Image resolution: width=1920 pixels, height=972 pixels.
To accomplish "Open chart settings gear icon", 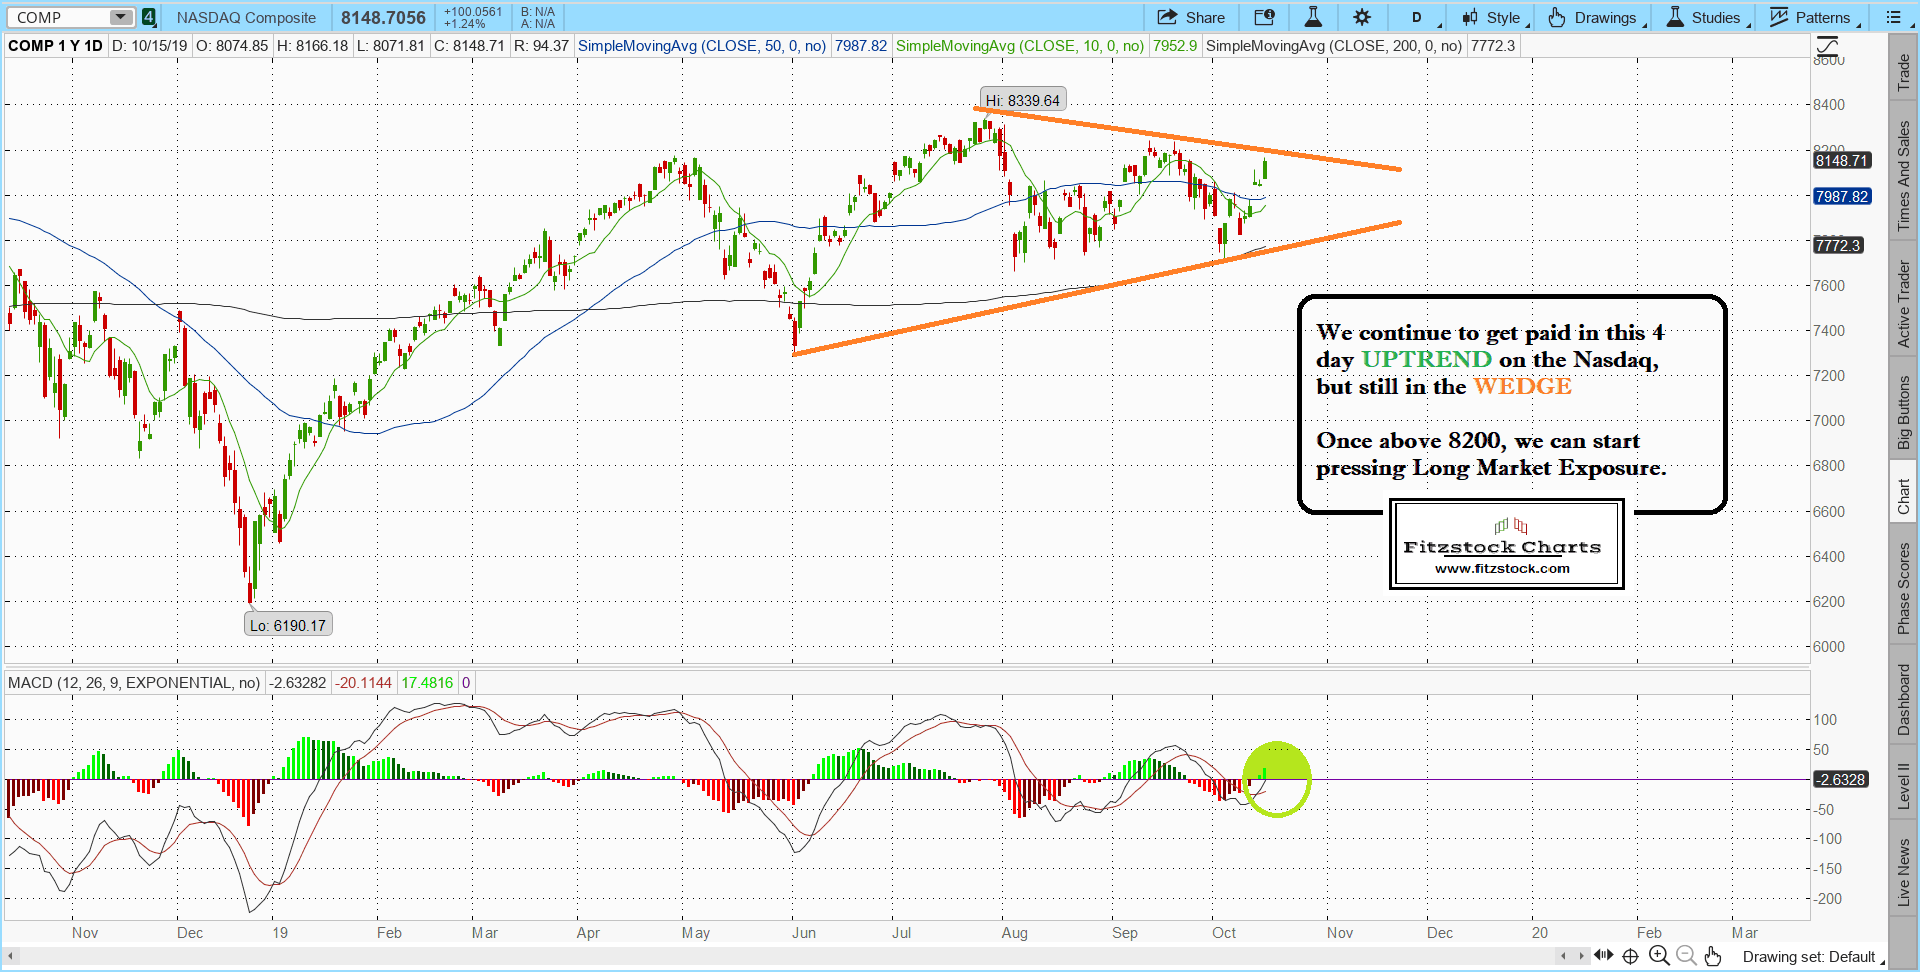I will (1362, 17).
